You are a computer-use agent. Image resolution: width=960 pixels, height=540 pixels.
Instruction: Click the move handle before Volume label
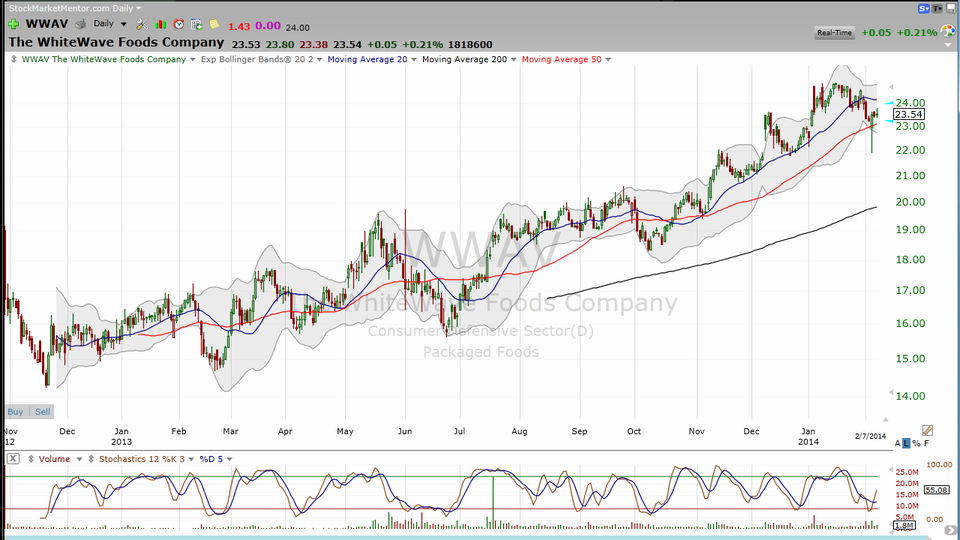31,459
